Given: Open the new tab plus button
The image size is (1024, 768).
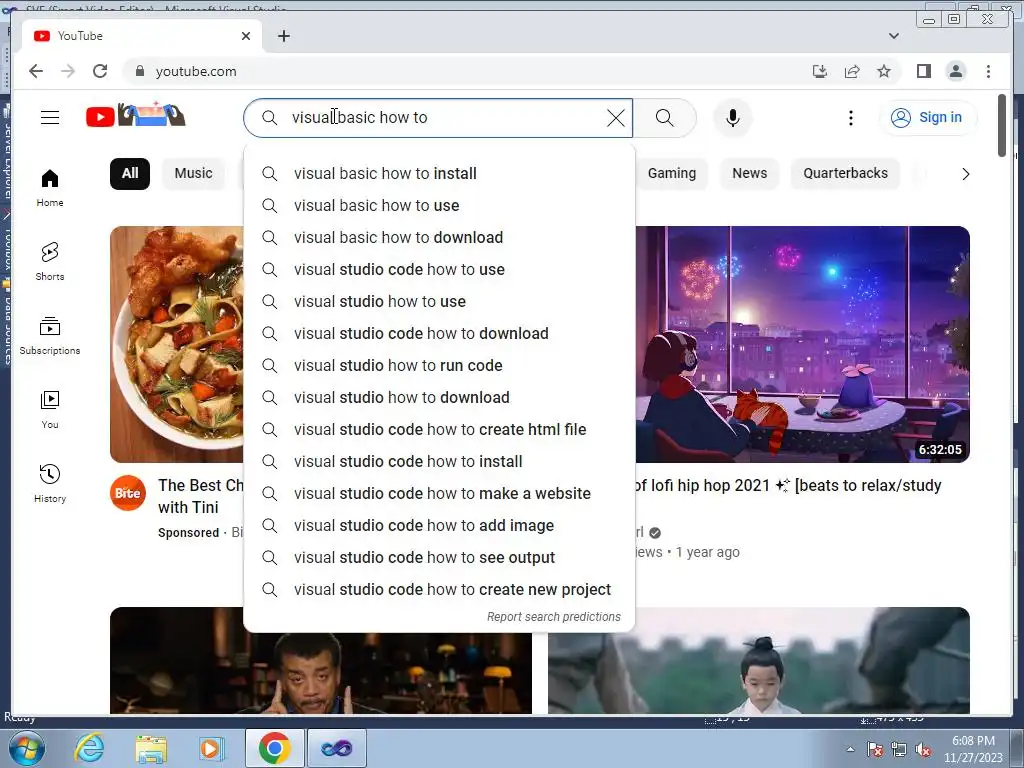Looking at the screenshot, I should (283, 36).
